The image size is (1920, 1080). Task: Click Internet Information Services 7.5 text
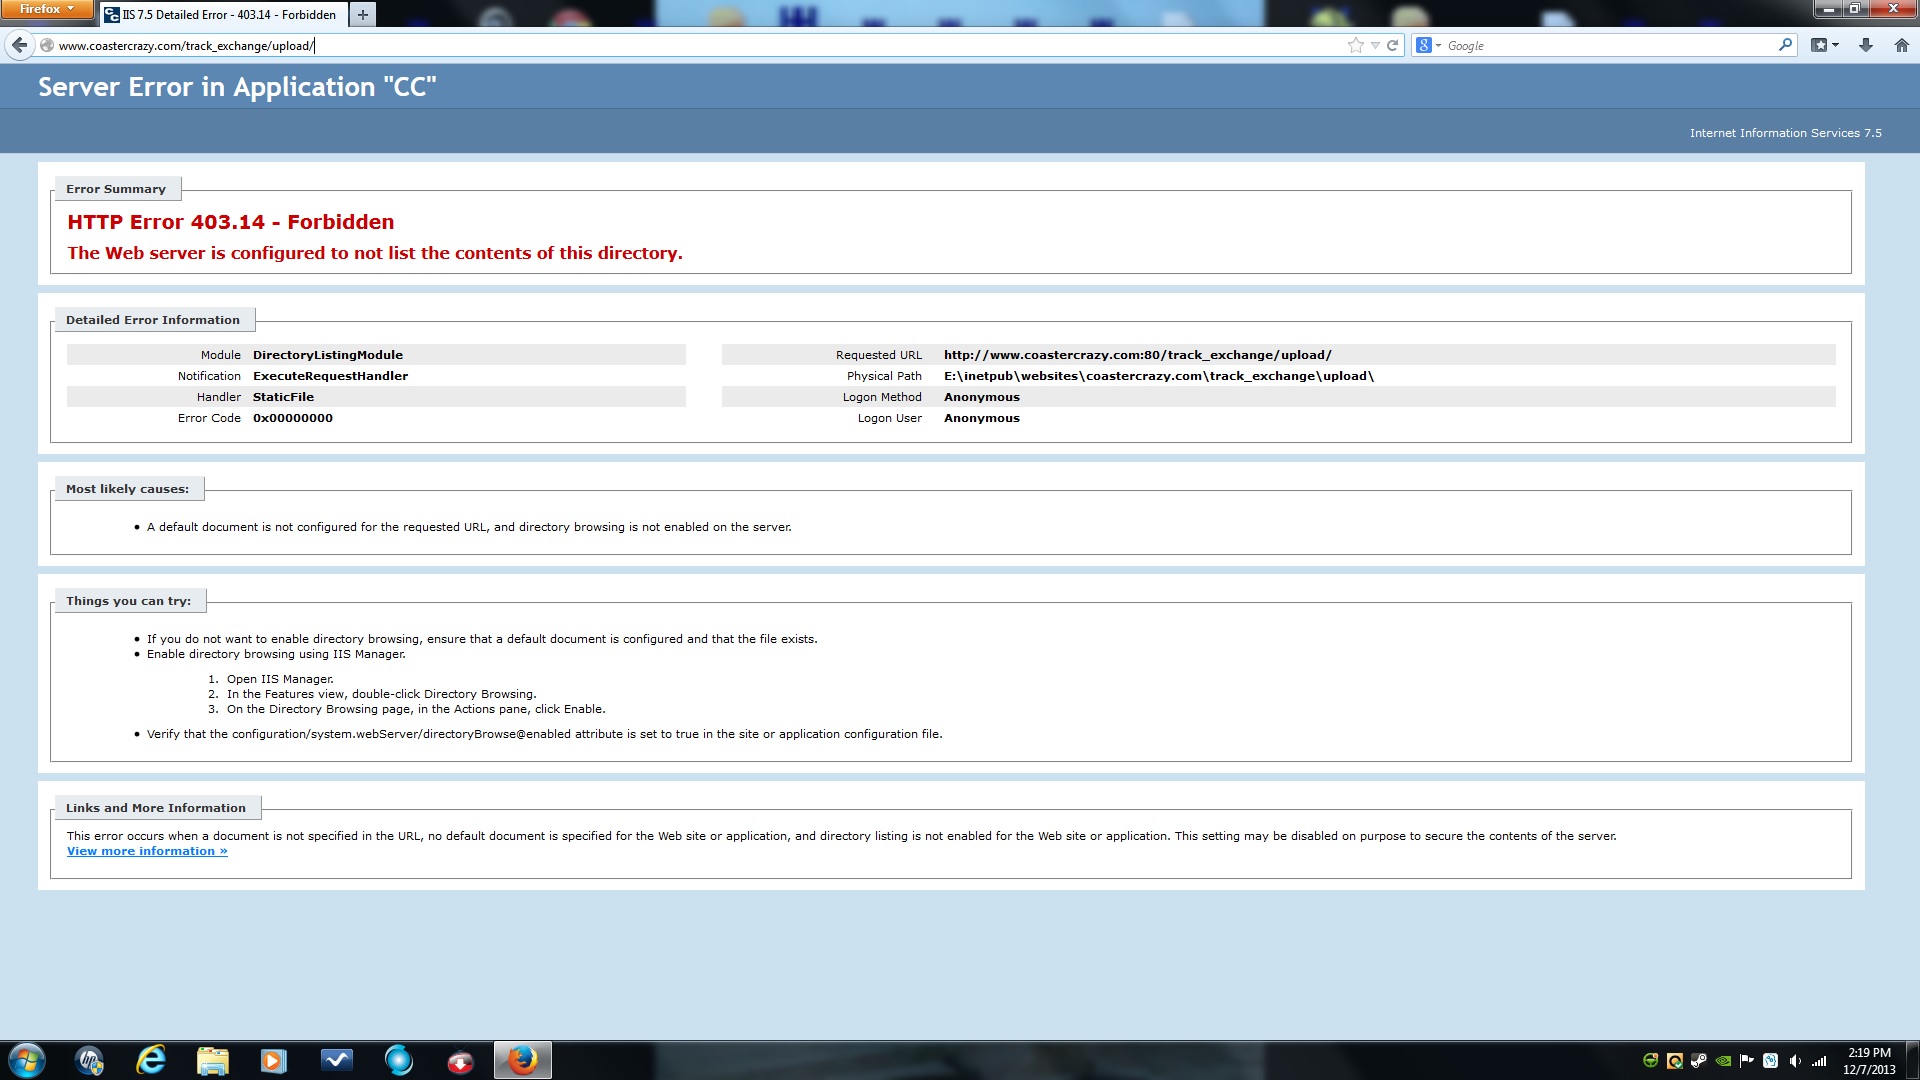click(1785, 133)
